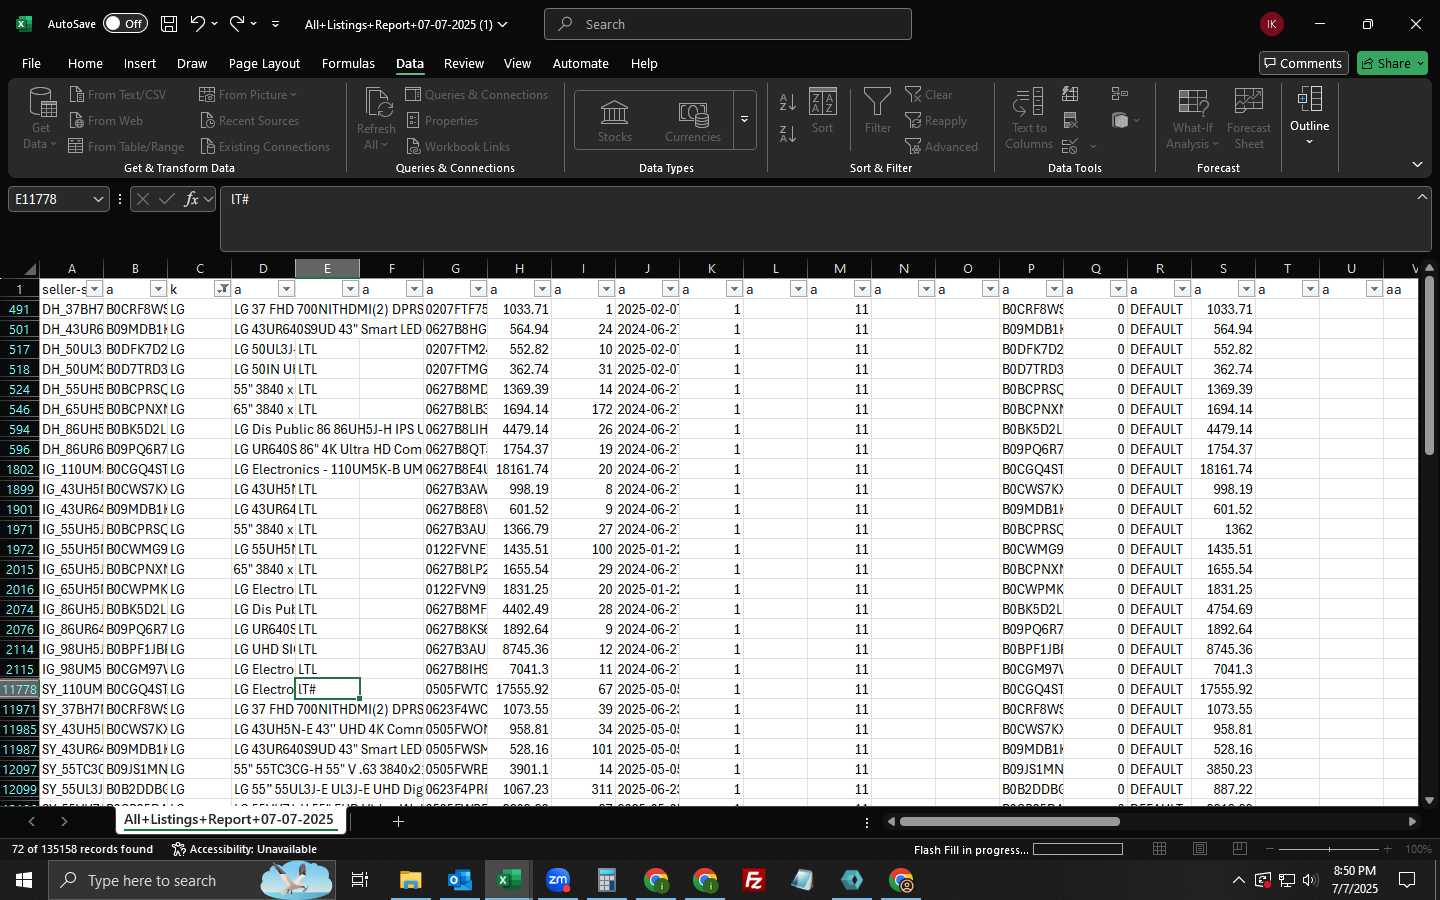This screenshot has width=1440, height=900.
Task: Switch to the Automate tab
Action: click(x=581, y=63)
